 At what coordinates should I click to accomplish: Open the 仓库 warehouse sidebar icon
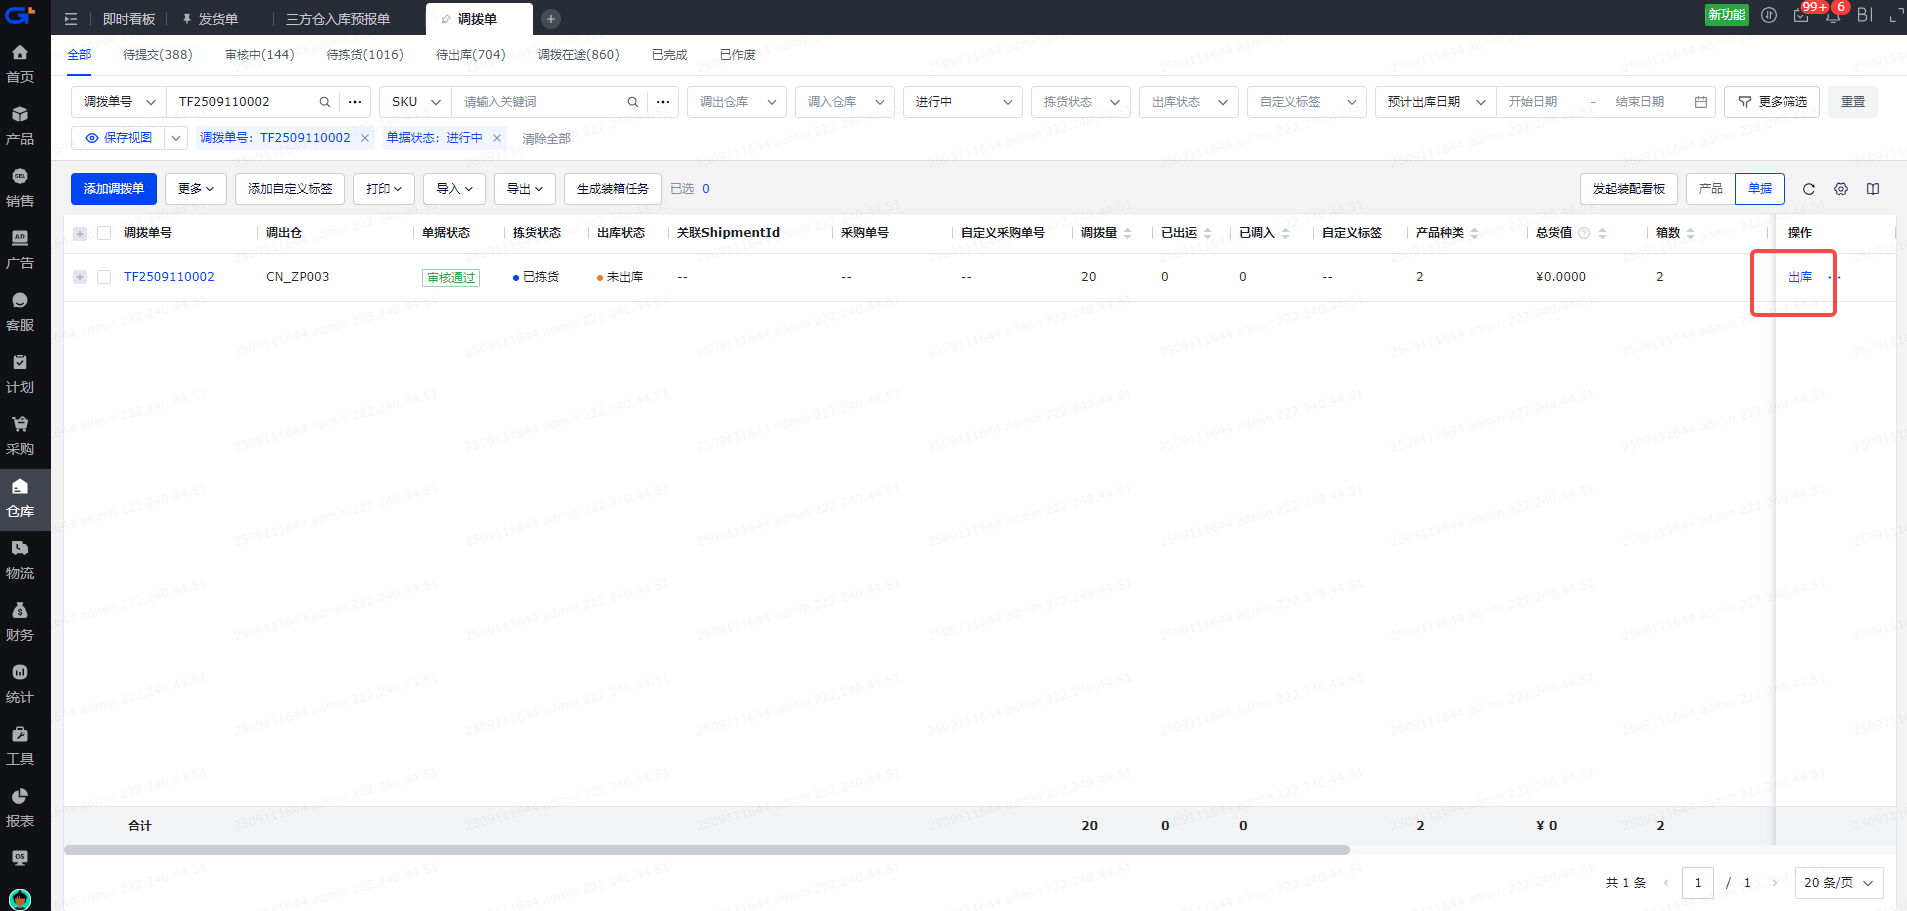point(20,498)
